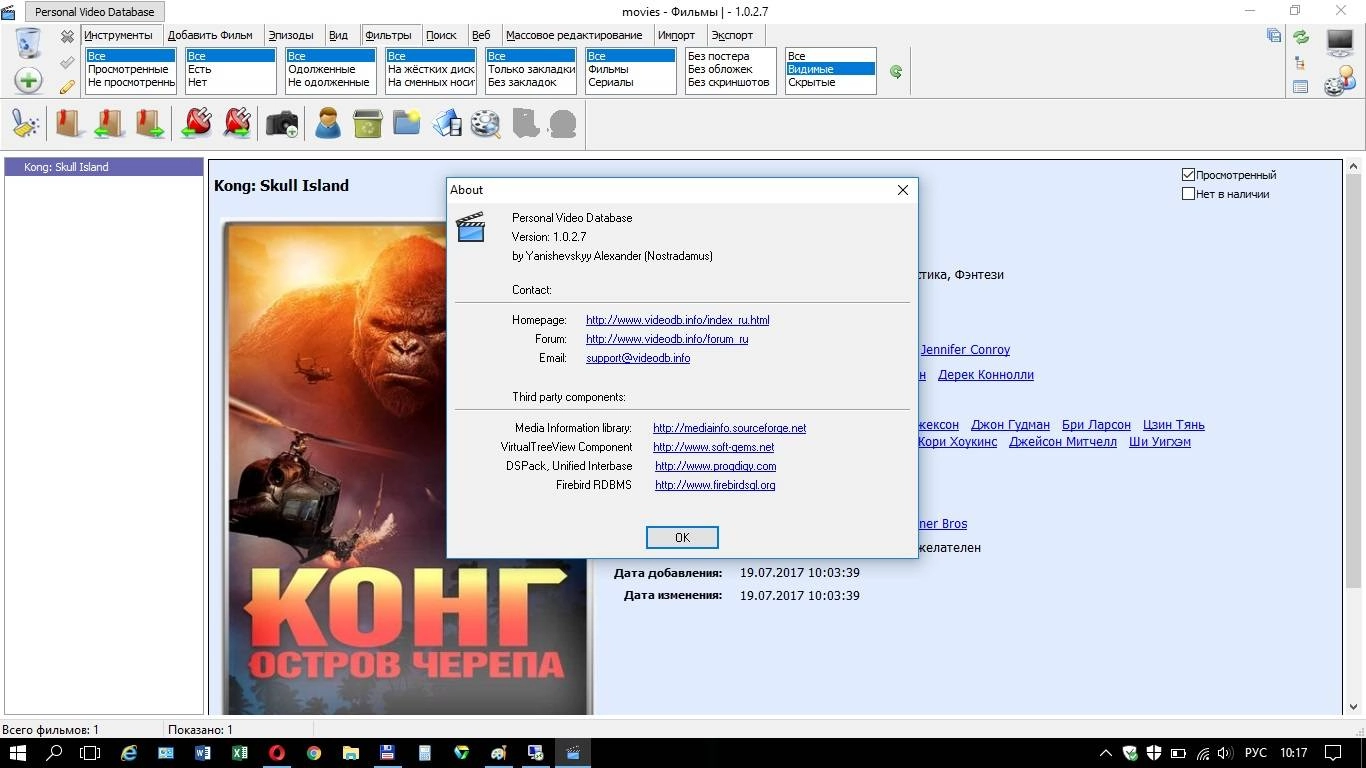Toggle the Просмотренный checkbox
The width and height of the screenshot is (1366, 768).
pos(1189,175)
